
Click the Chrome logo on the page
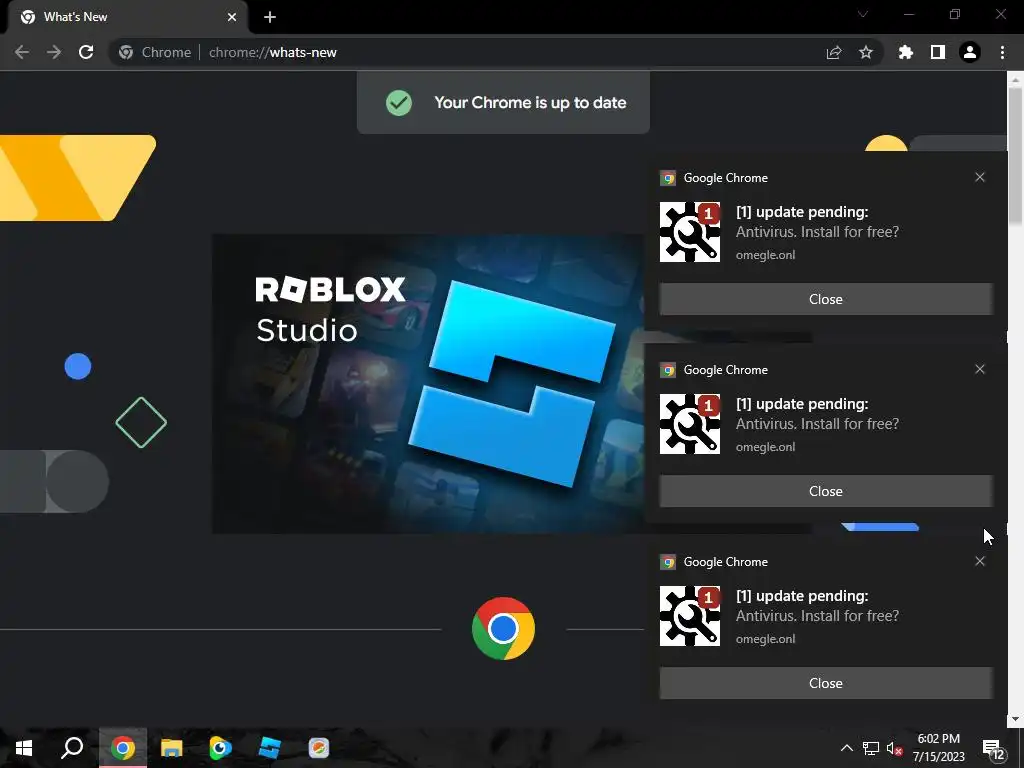coord(503,628)
